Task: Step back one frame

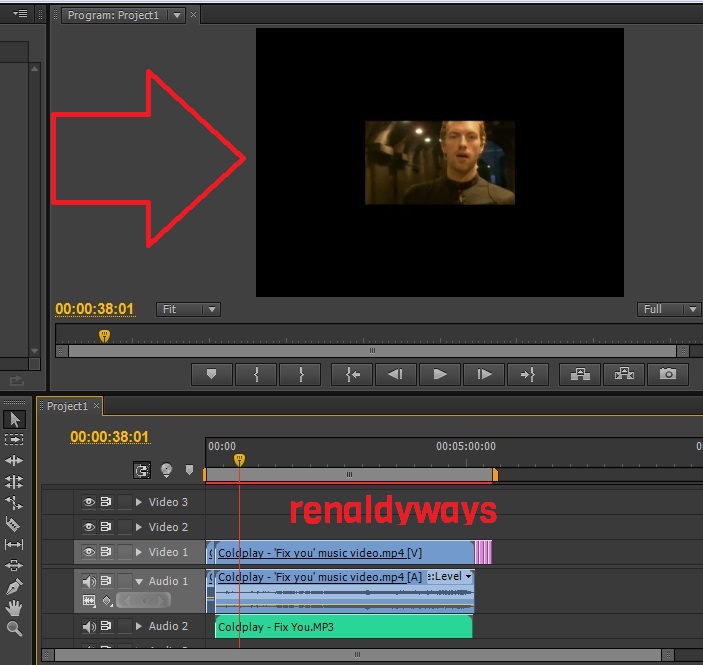Action: pyautogui.click(x=395, y=374)
